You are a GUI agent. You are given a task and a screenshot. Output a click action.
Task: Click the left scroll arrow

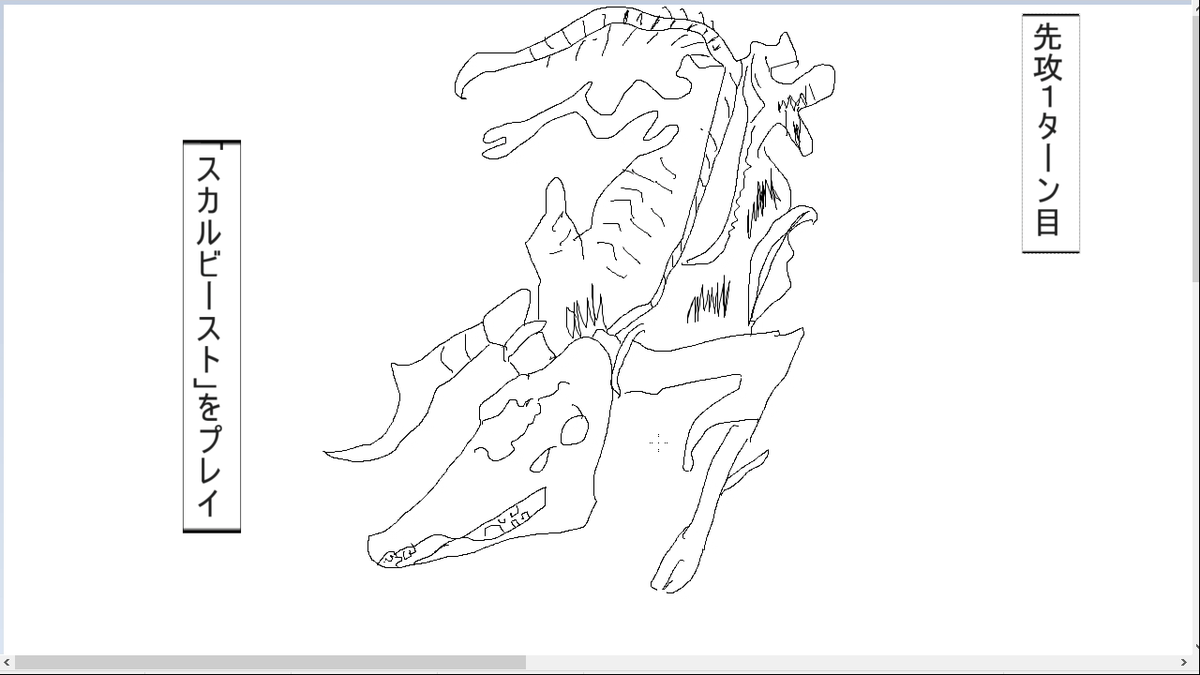click(7, 662)
